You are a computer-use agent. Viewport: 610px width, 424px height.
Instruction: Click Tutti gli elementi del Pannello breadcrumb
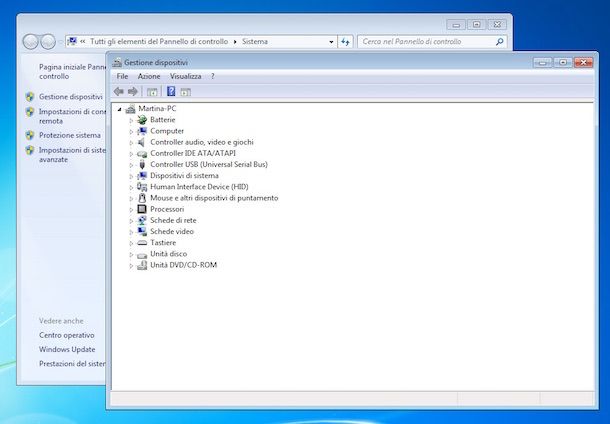click(x=159, y=42)
